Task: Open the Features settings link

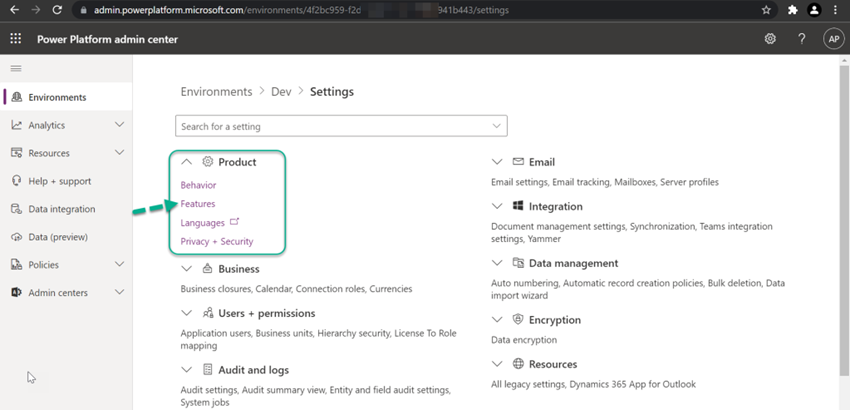Action: 198,203
